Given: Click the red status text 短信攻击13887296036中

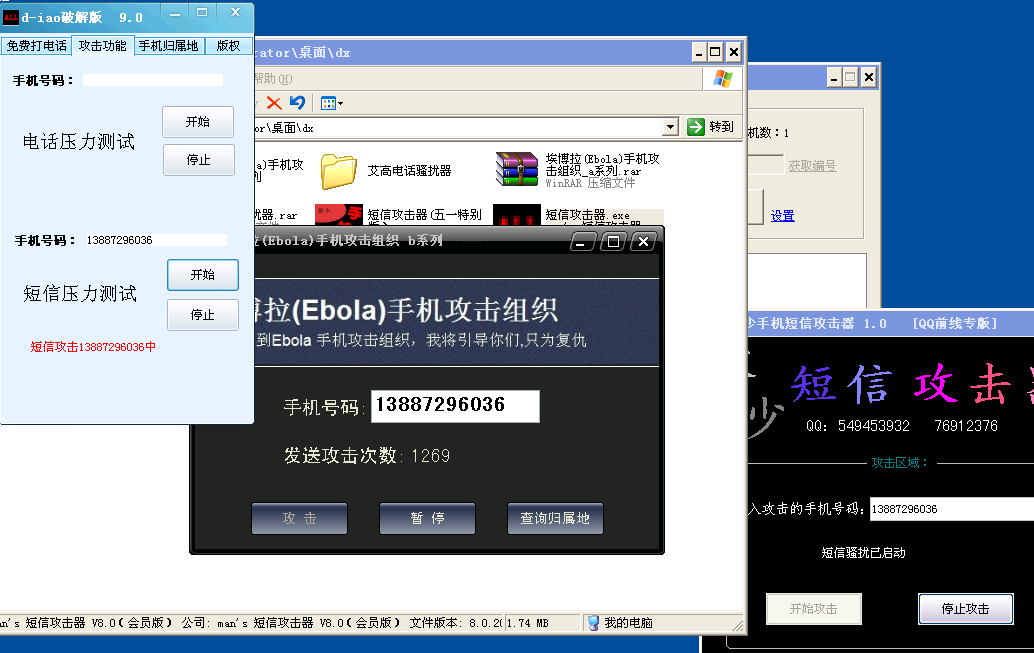Looking at the screenshot, I should tap(93, 347).
